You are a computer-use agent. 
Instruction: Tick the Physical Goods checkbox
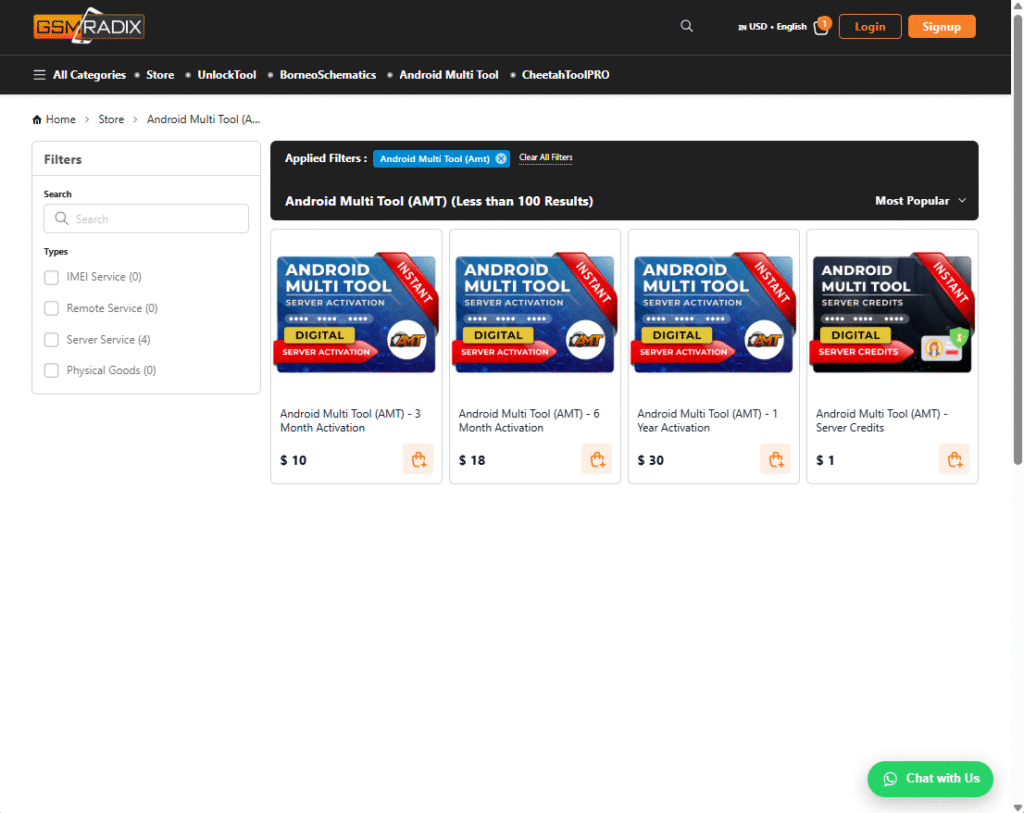[x=52, y=371]
